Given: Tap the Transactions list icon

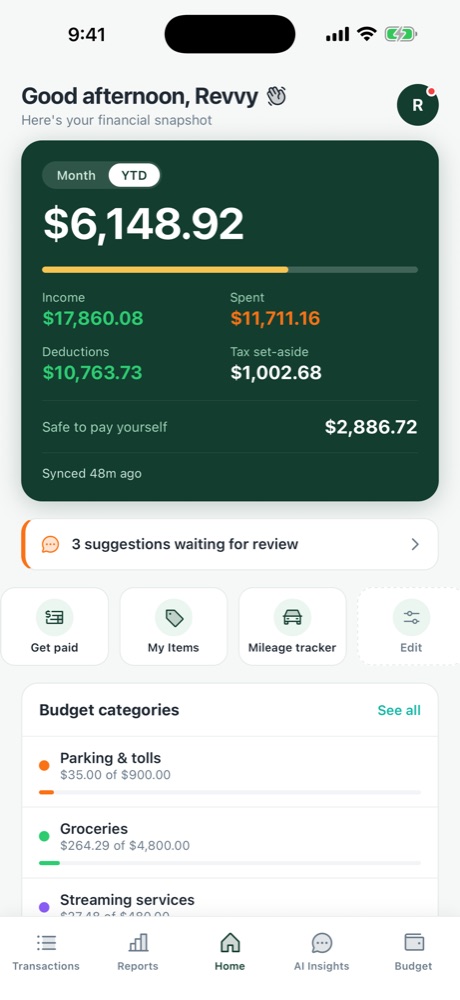Looking at the screenshot, I should coord(46,943).
